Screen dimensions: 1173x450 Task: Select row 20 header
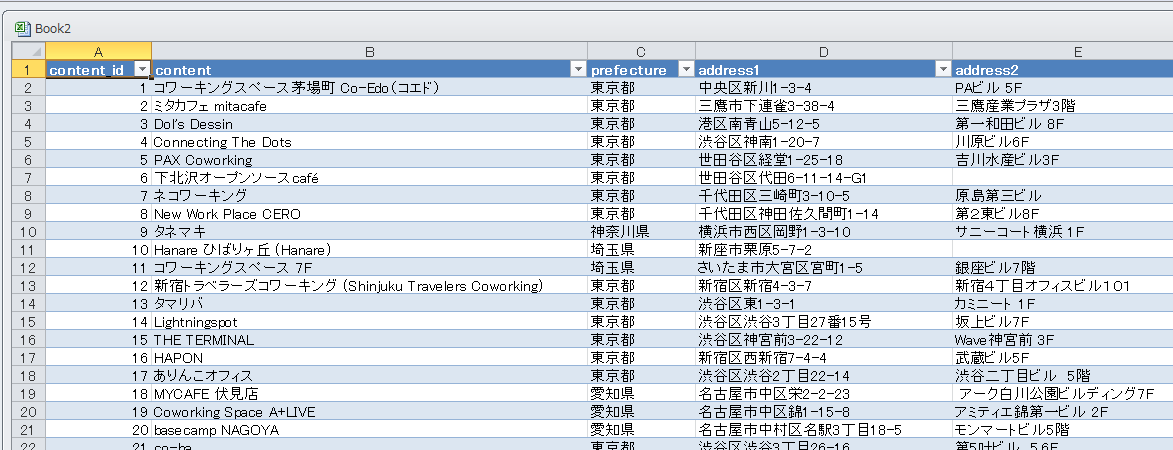[29, 410]
